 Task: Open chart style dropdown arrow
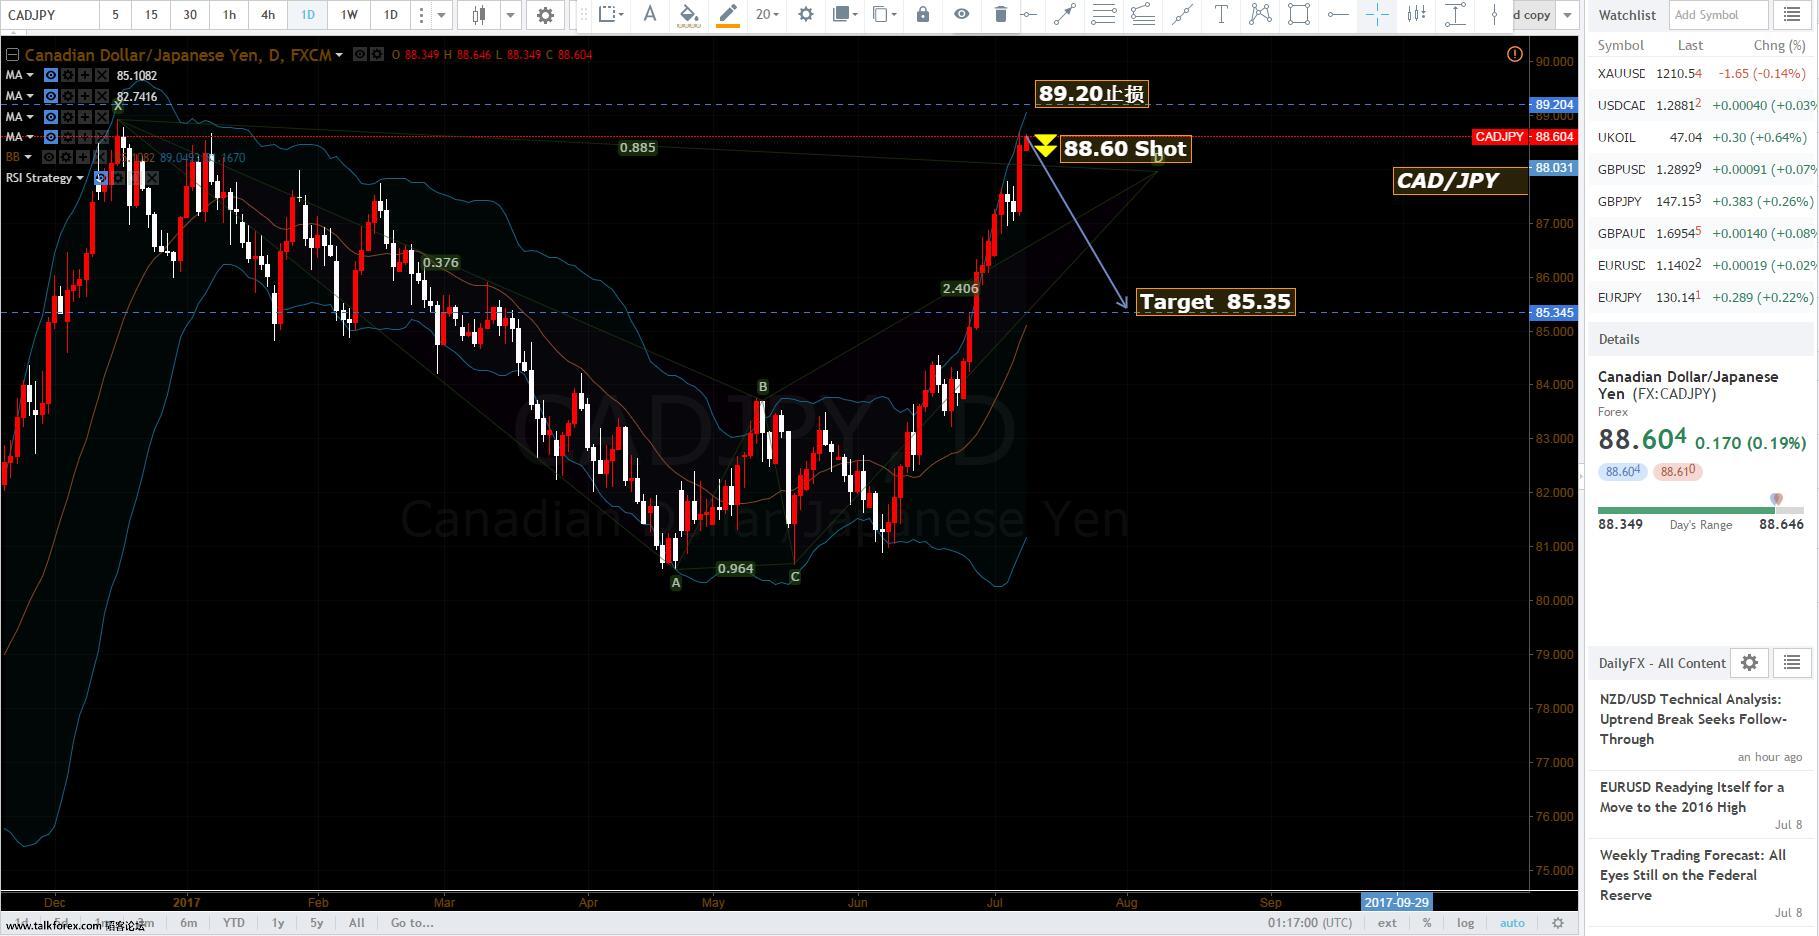pos(510,15)
